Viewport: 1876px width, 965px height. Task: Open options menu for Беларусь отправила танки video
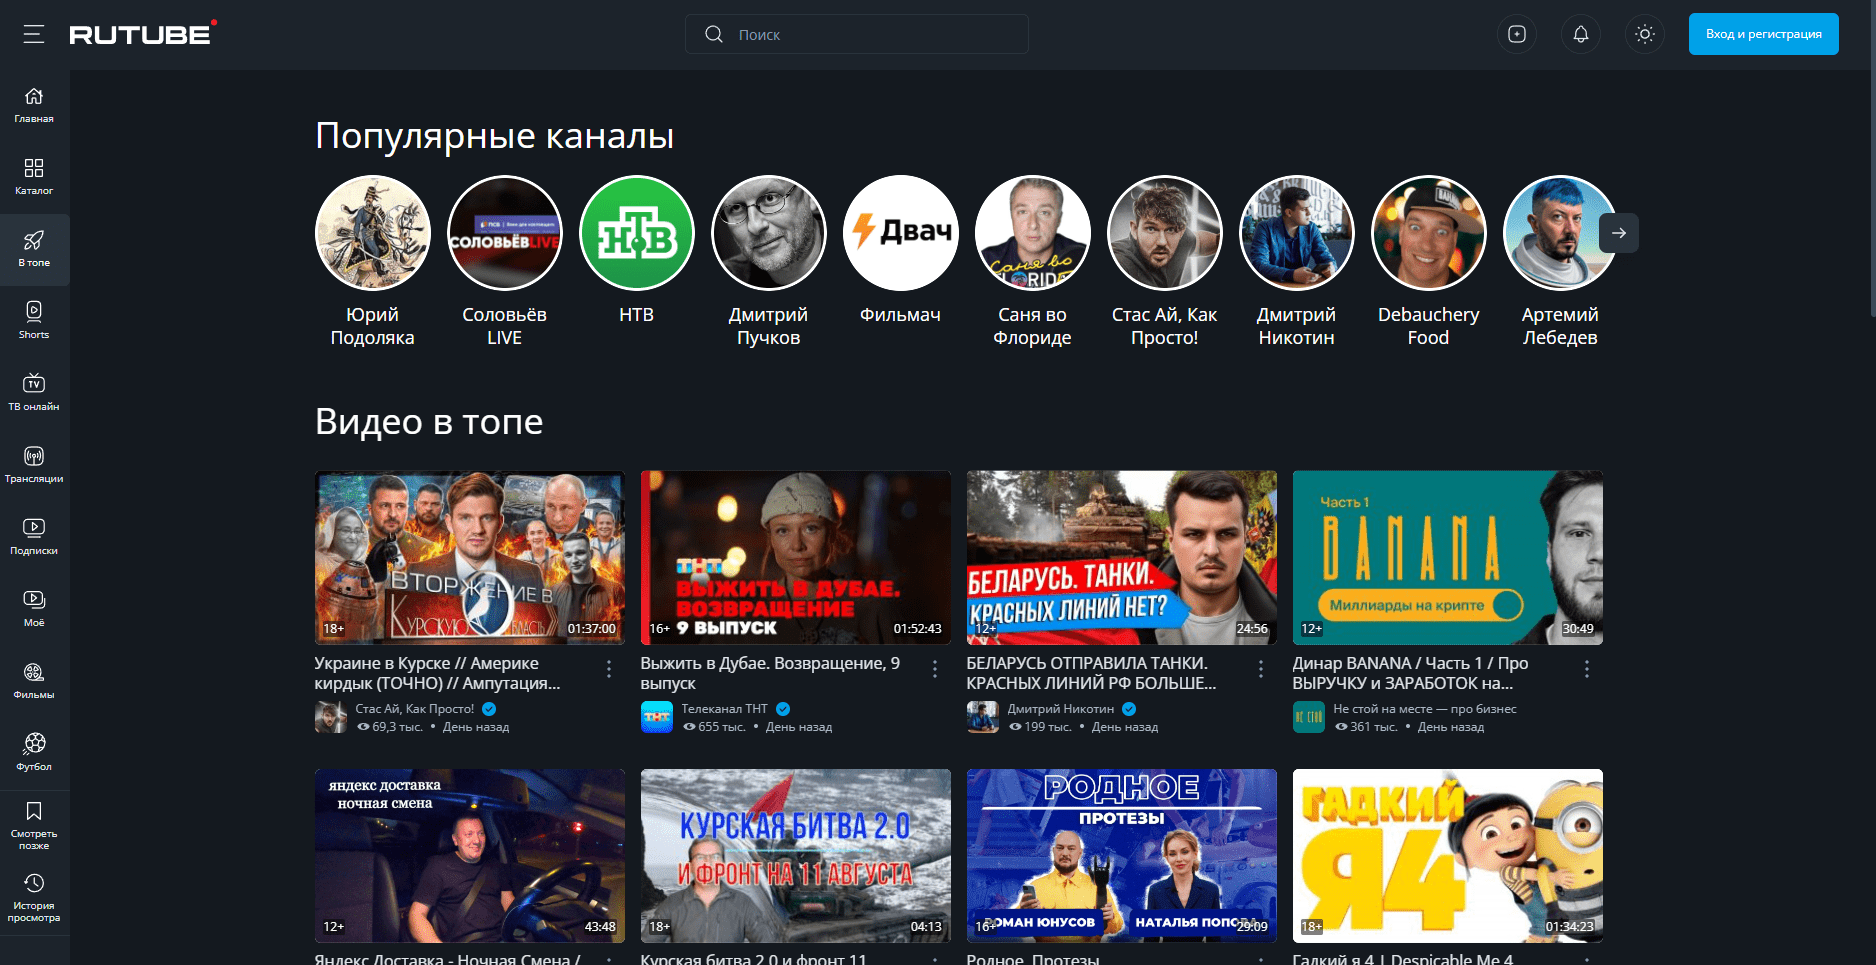pos(1261,669)
